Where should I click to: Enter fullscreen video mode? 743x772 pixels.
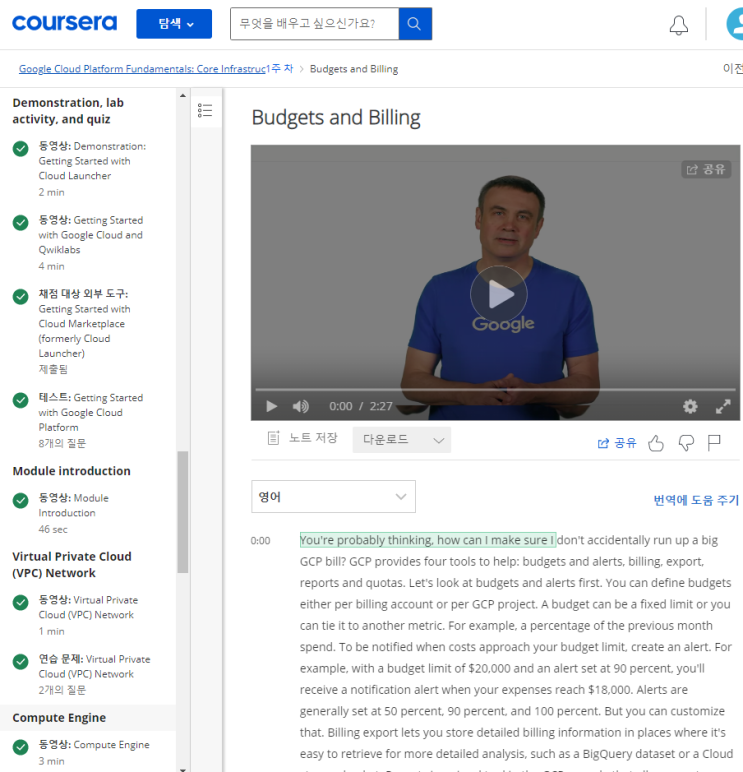tap(723, 406)
